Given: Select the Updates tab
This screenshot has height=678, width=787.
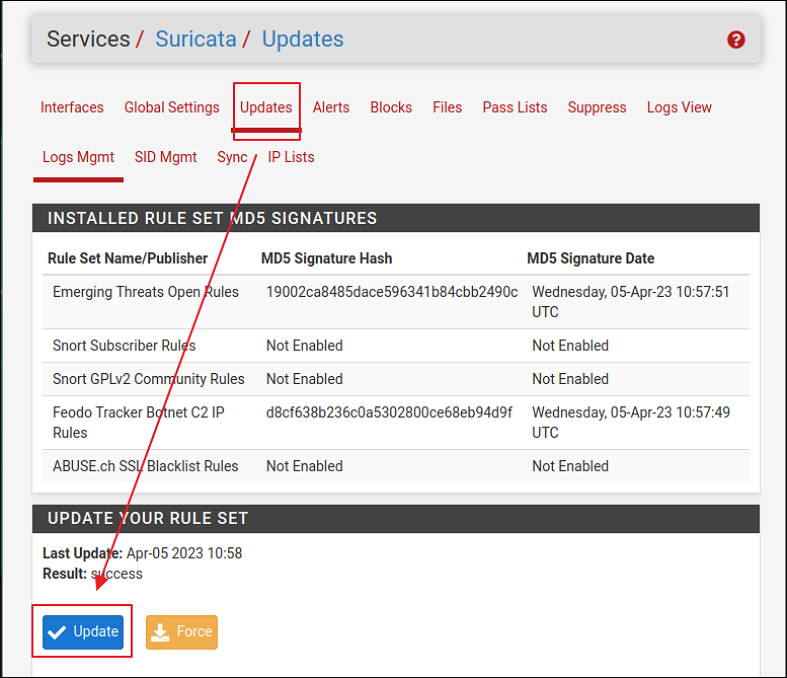Looking at the screenshot, I should pos(266,107).
